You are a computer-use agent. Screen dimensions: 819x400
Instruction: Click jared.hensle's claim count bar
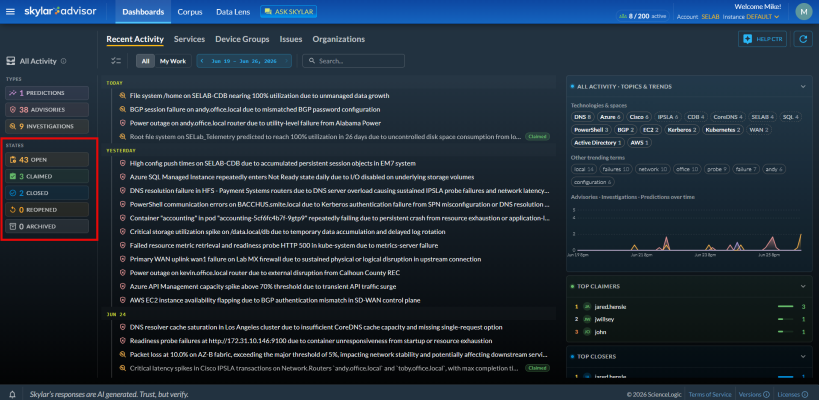tap(786, 307)
